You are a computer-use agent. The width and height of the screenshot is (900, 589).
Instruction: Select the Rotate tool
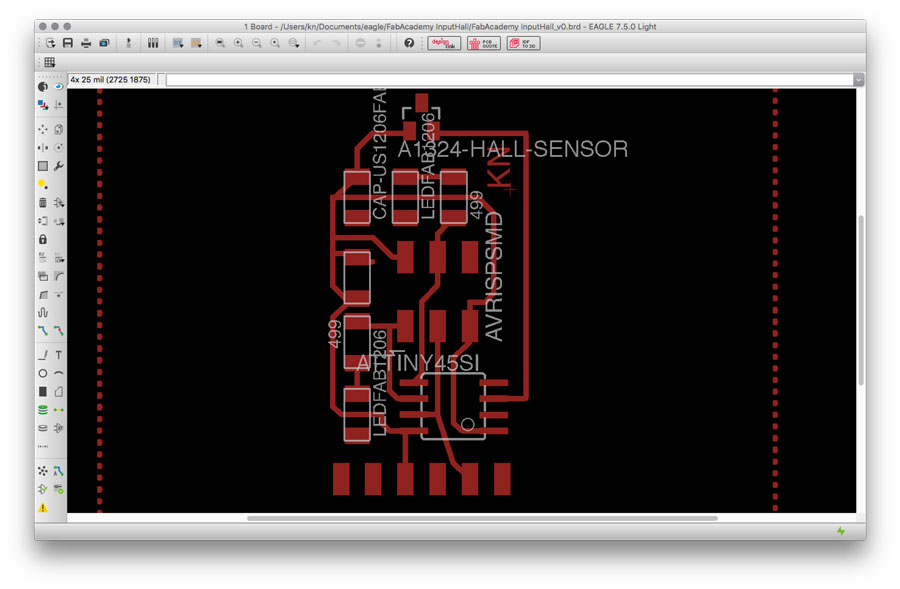(x=59, y=148)
